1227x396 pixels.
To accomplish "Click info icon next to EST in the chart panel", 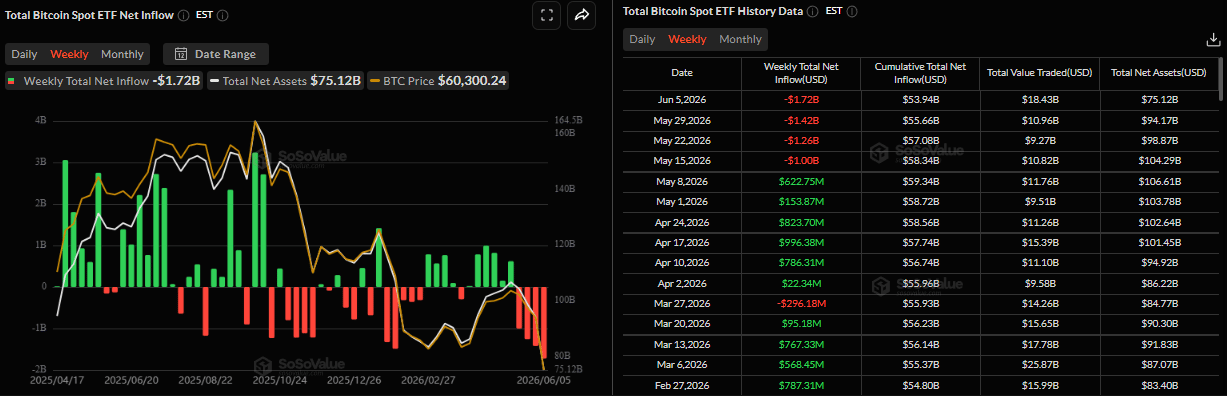I will [222, 16].
